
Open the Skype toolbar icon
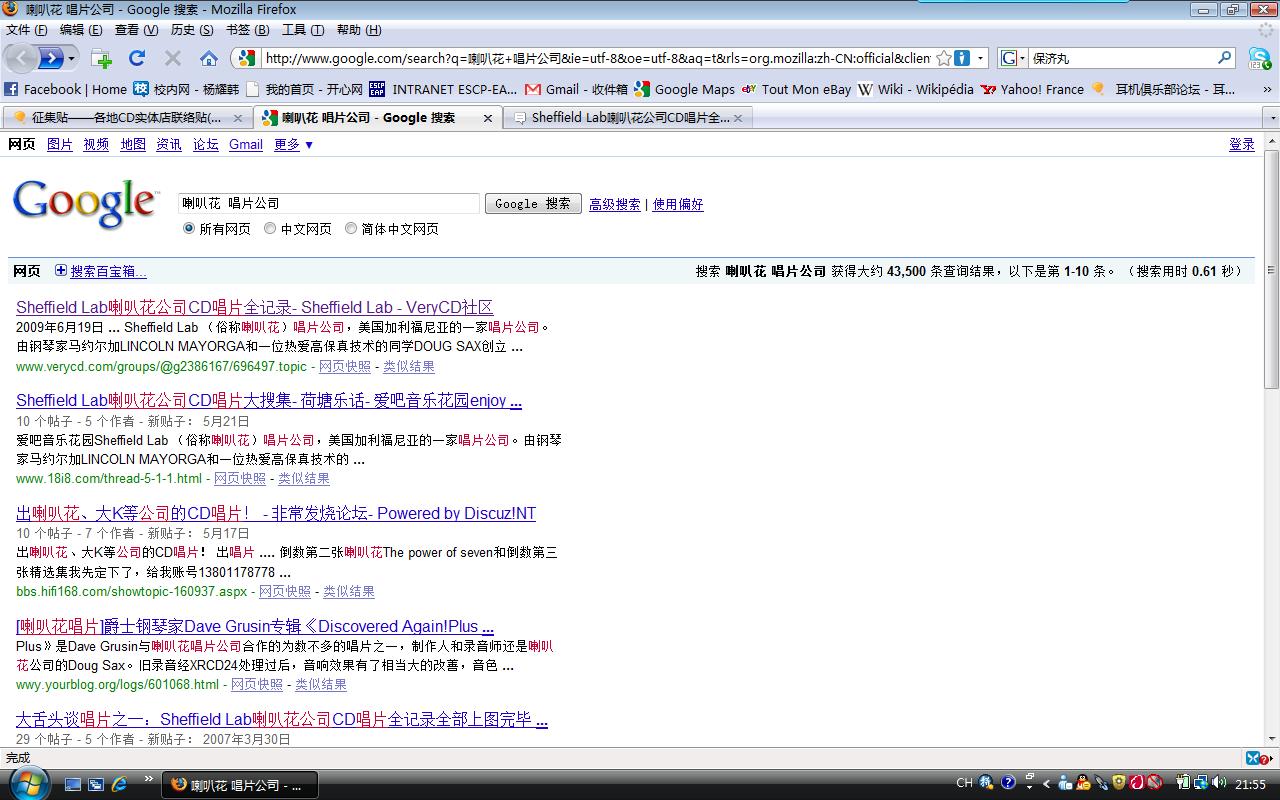click(1259, 58)
